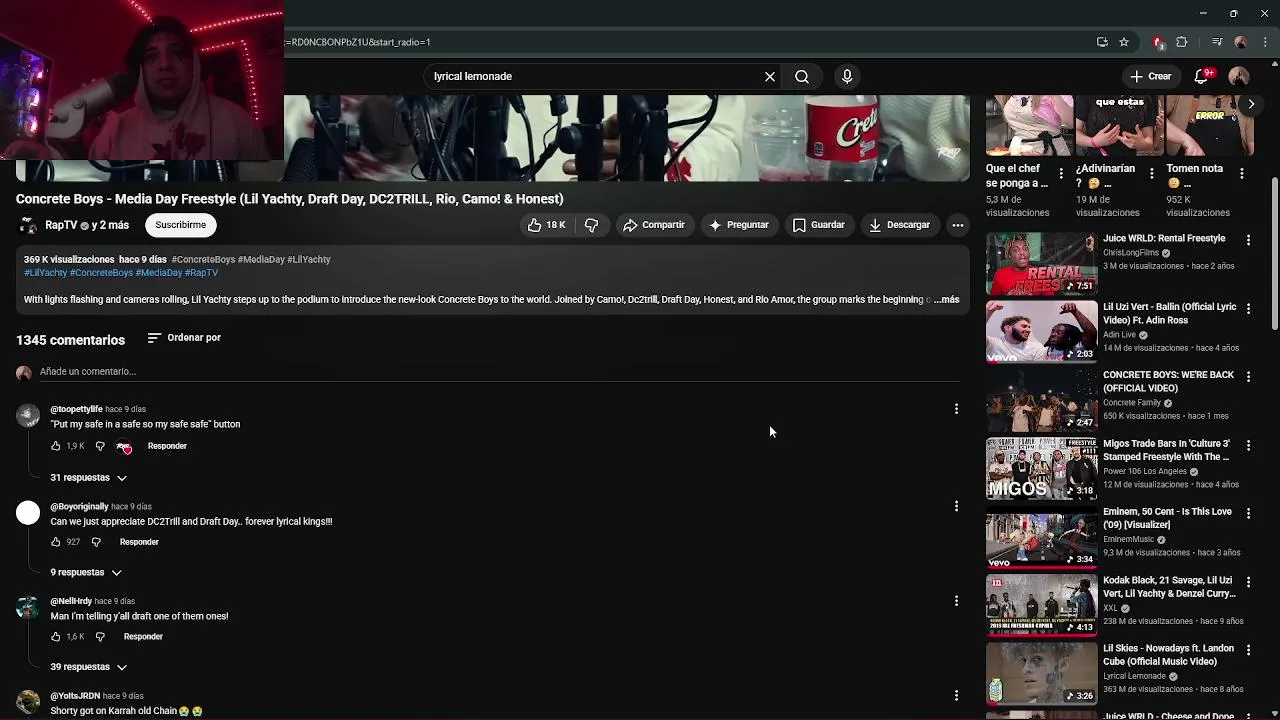The height and width of the screenshot is (720, 1280).
Task: Open the MIGOS freestyle thumbnail
Action: click(1041, 469)
